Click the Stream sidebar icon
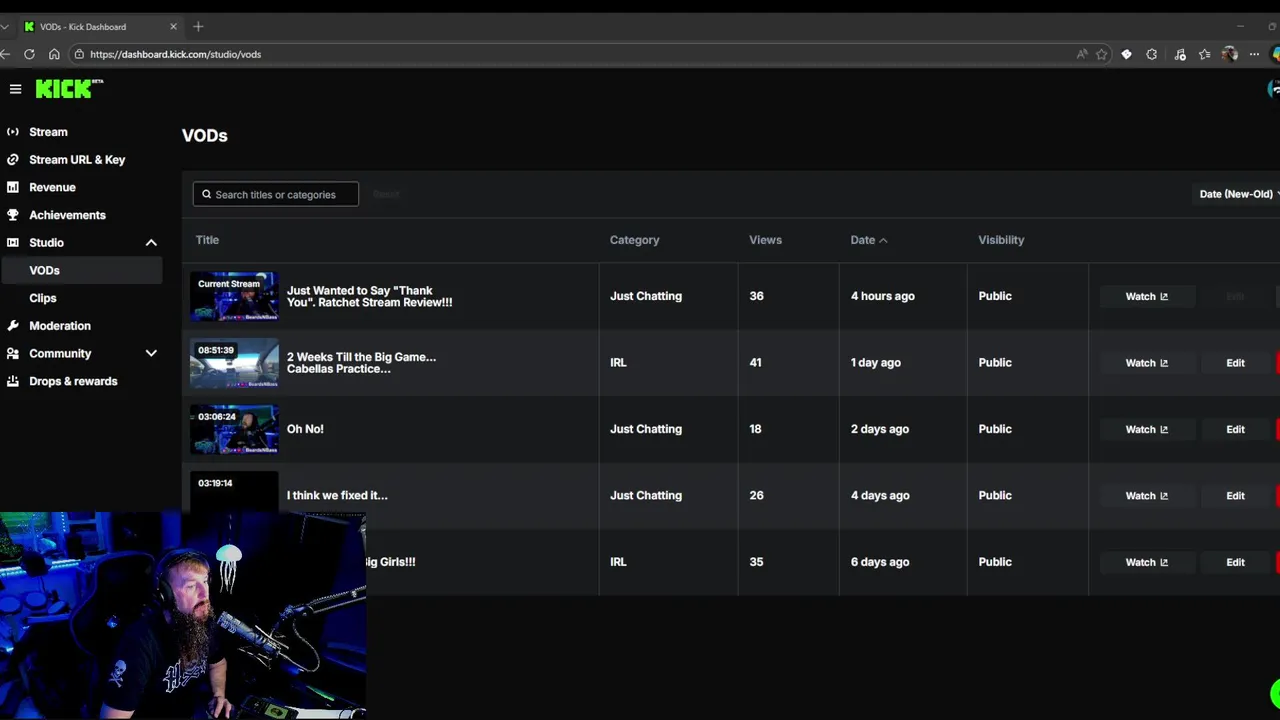 [x=13, y=132]
